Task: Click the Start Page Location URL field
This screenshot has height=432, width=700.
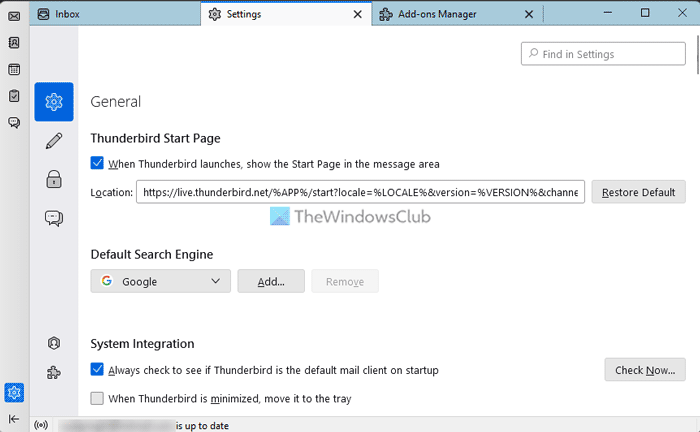Action: (x=360, y=192)
